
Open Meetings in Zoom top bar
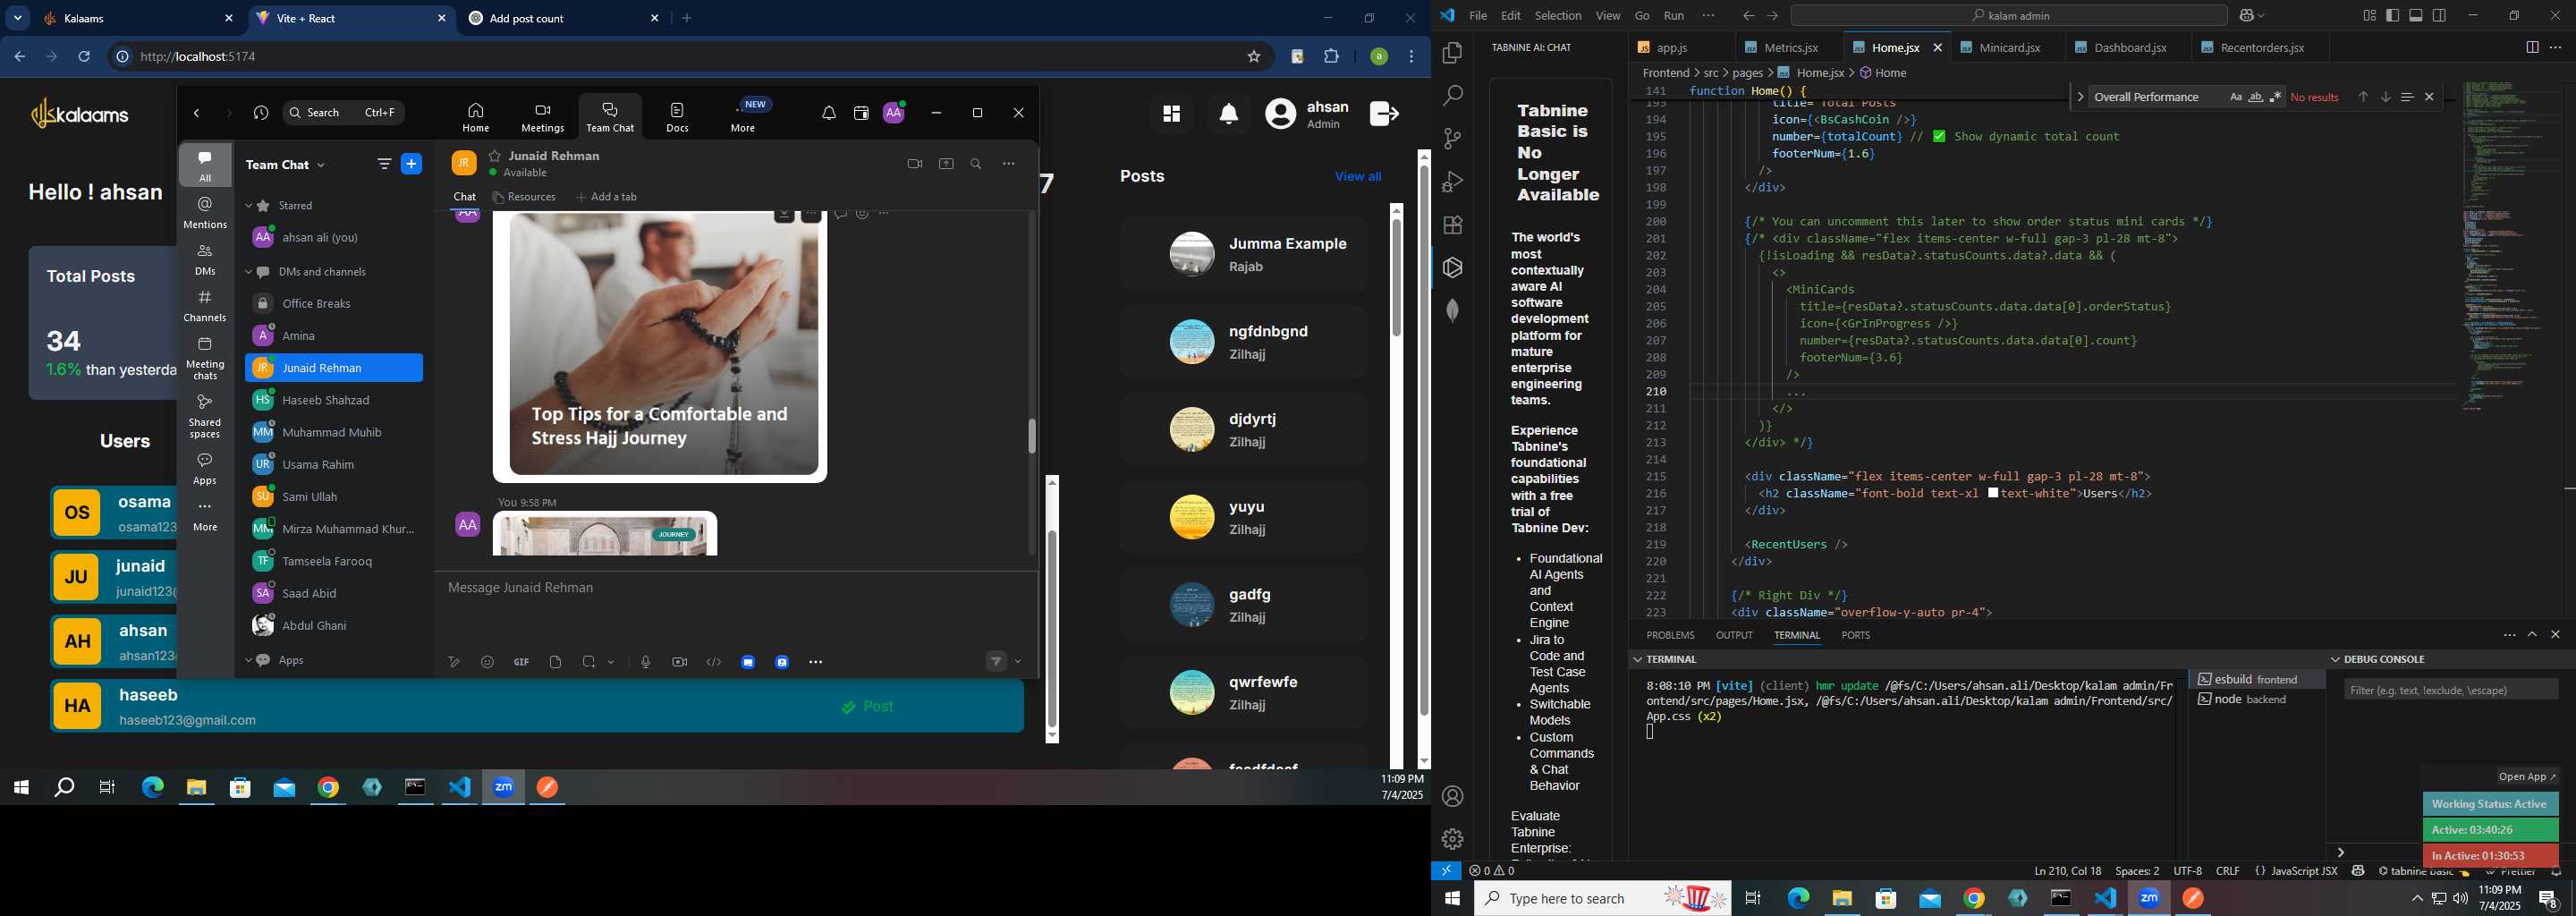[x=542, y=117]
